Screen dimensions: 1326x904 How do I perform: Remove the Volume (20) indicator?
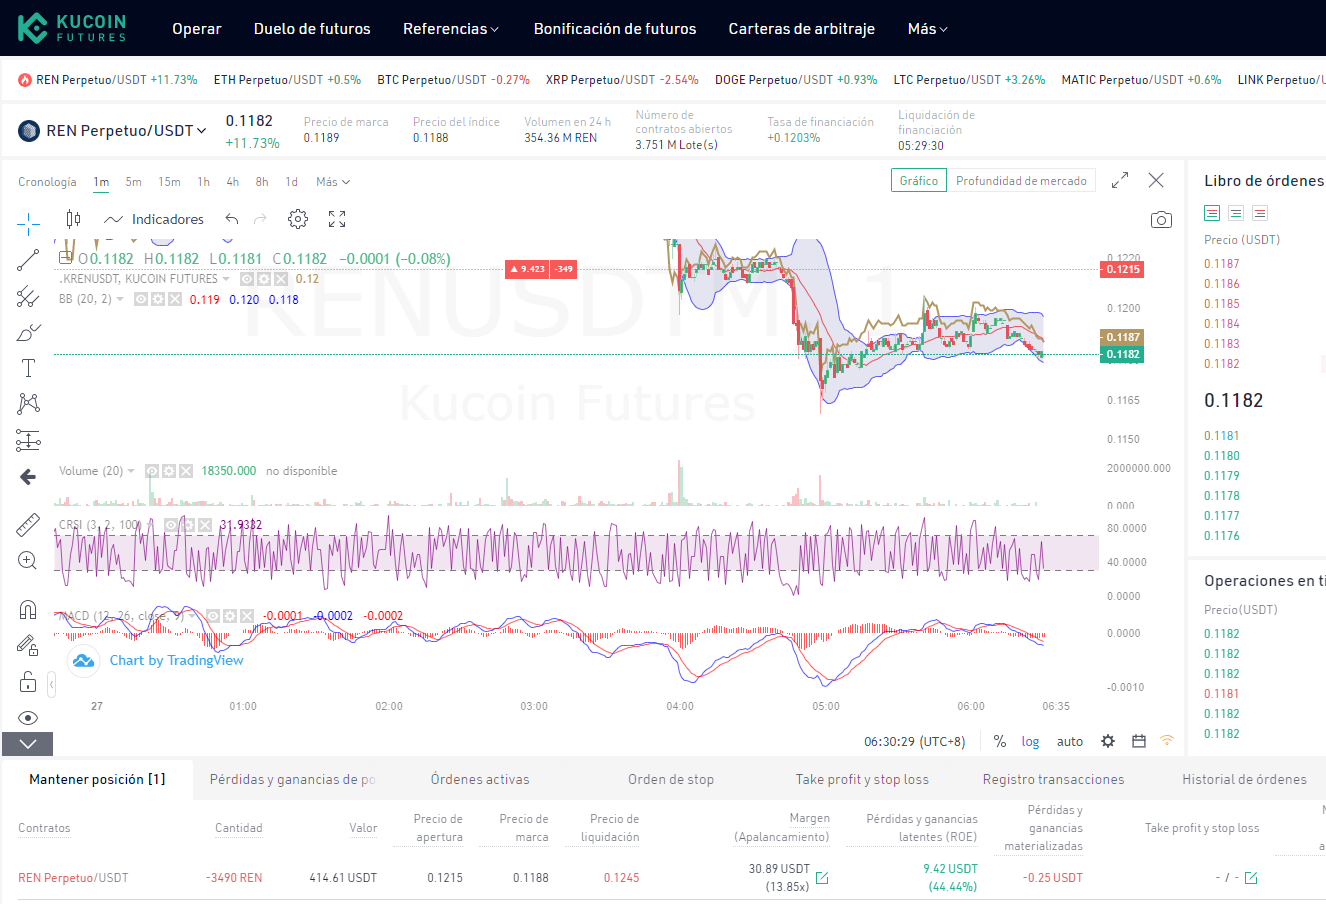coord(185,471)
